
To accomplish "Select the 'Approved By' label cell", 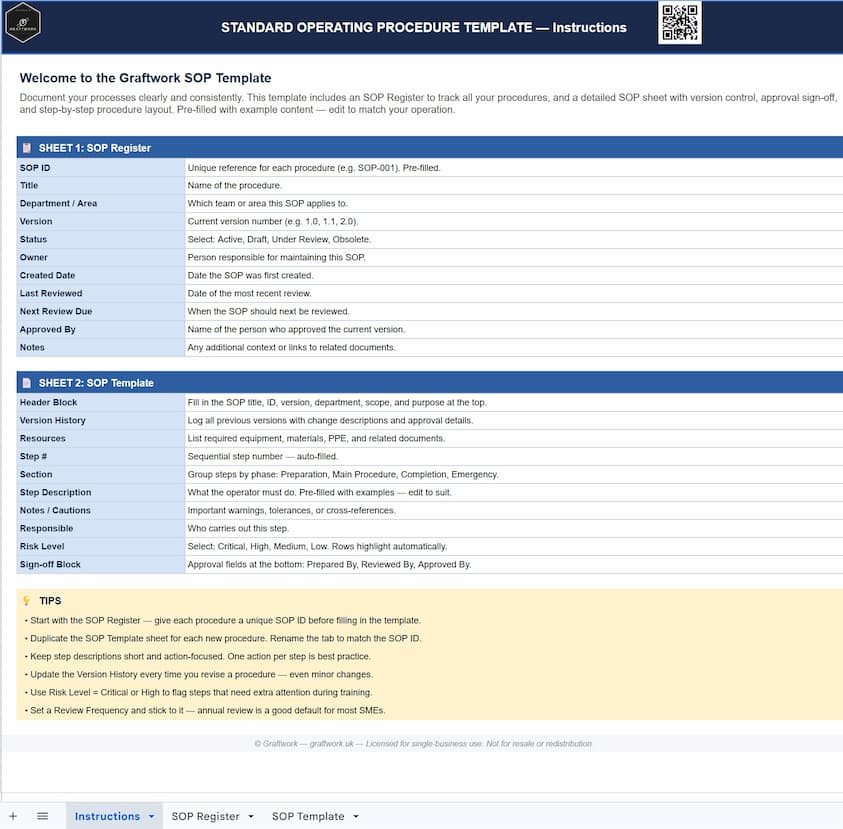I will tap(101, 330).
